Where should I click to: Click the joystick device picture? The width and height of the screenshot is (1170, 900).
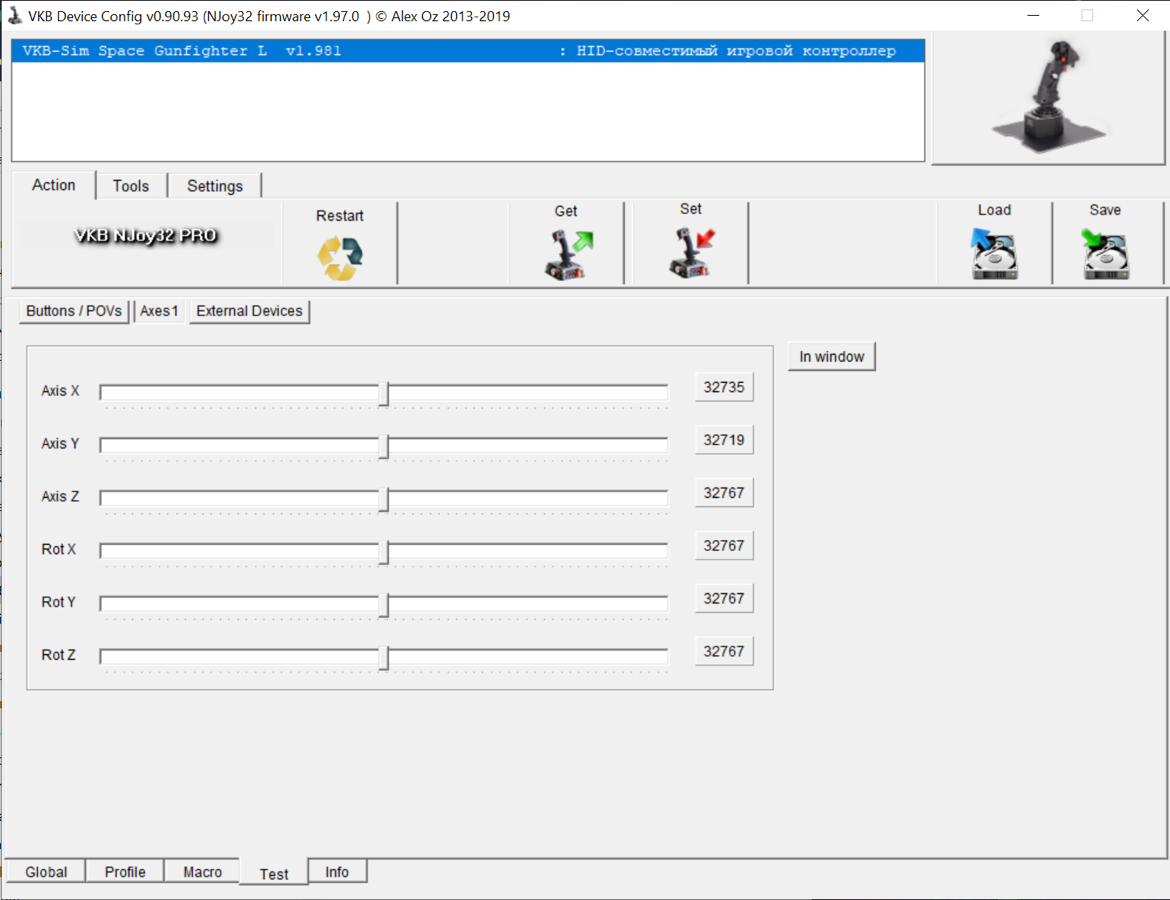click(x=1048, y=98)
